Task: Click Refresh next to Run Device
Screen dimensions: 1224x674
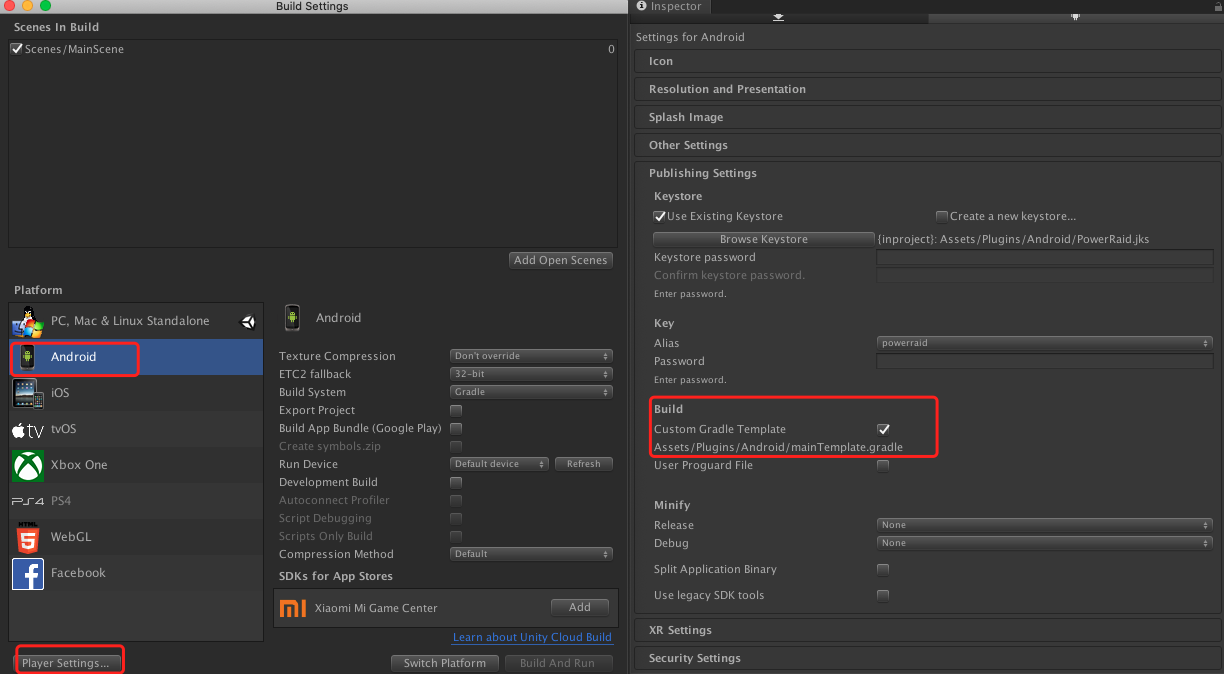Action: click(583, 464)
